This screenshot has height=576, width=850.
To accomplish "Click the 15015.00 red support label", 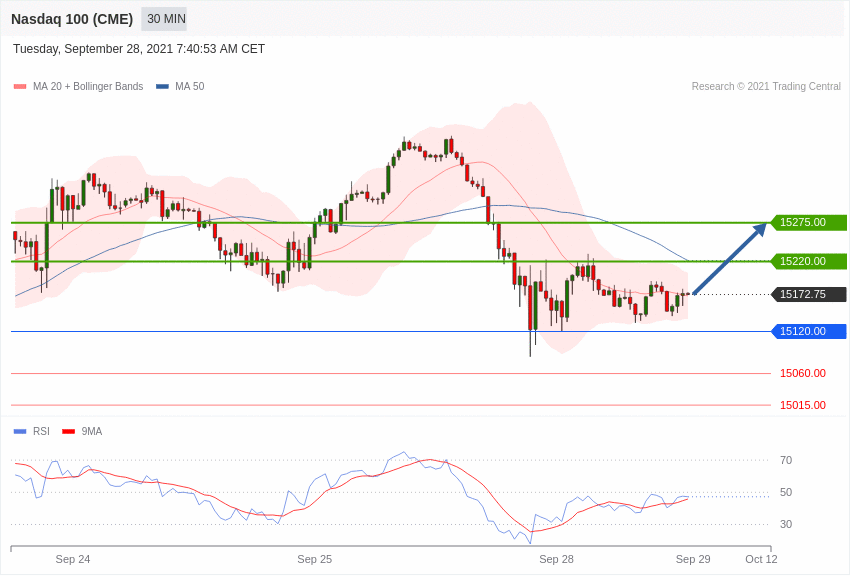I will tap(803, 405).
